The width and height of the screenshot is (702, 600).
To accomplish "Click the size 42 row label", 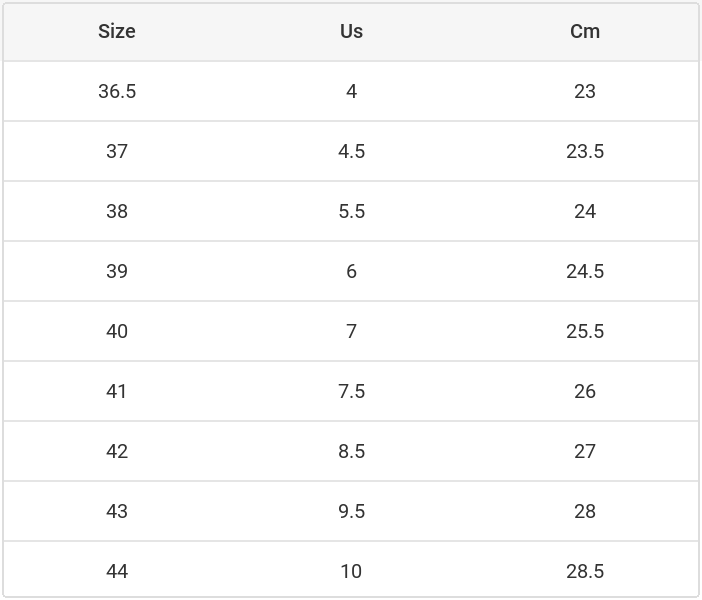I will coord(117,451).
